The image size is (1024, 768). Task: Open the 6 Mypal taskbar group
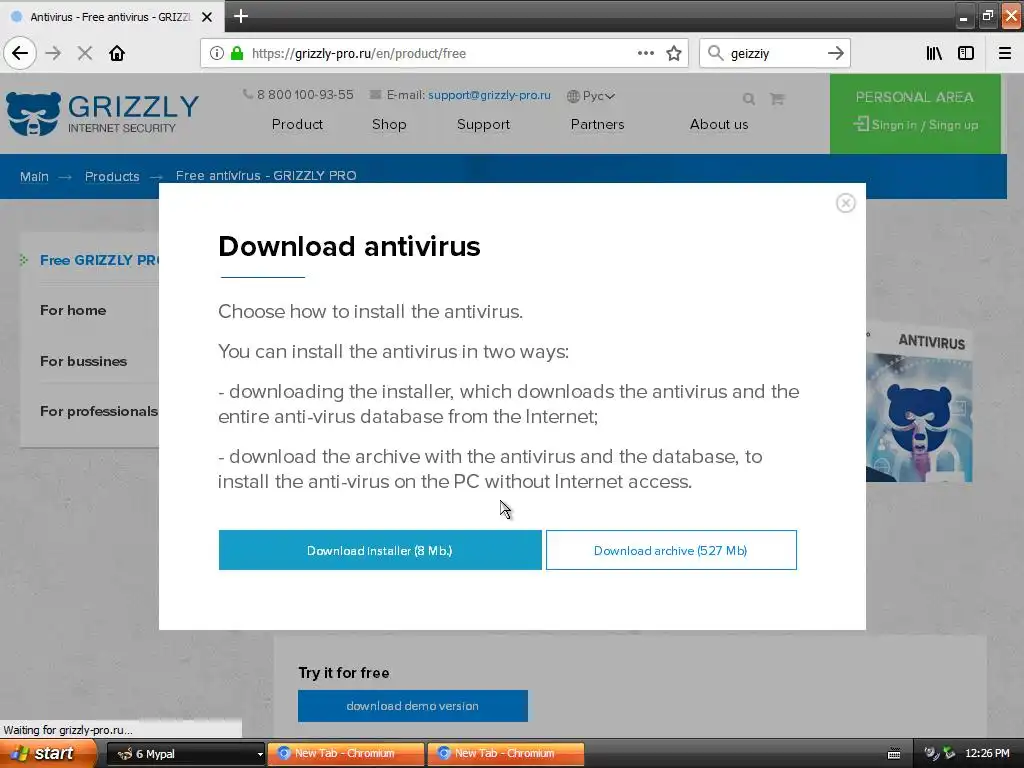185,754
